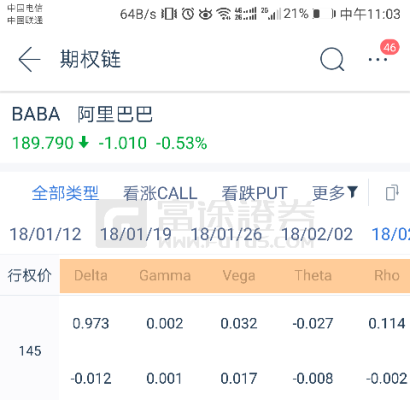
Task: Select the 全部类型 tab
Action: click(65, 193)
